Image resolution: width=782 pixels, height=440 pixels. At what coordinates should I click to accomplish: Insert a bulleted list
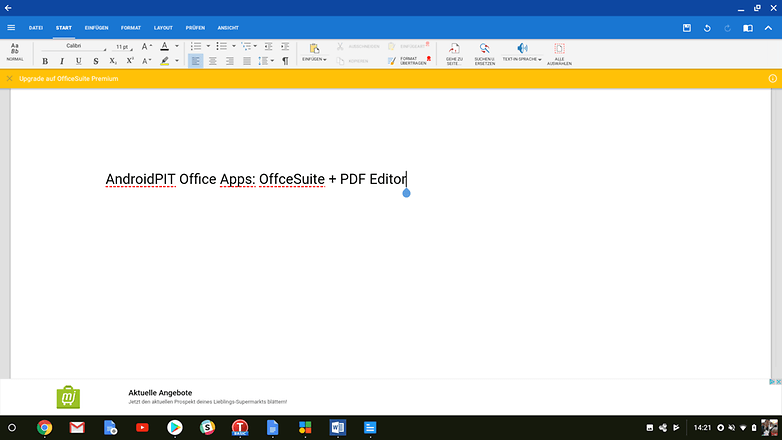tap(221, 46)
